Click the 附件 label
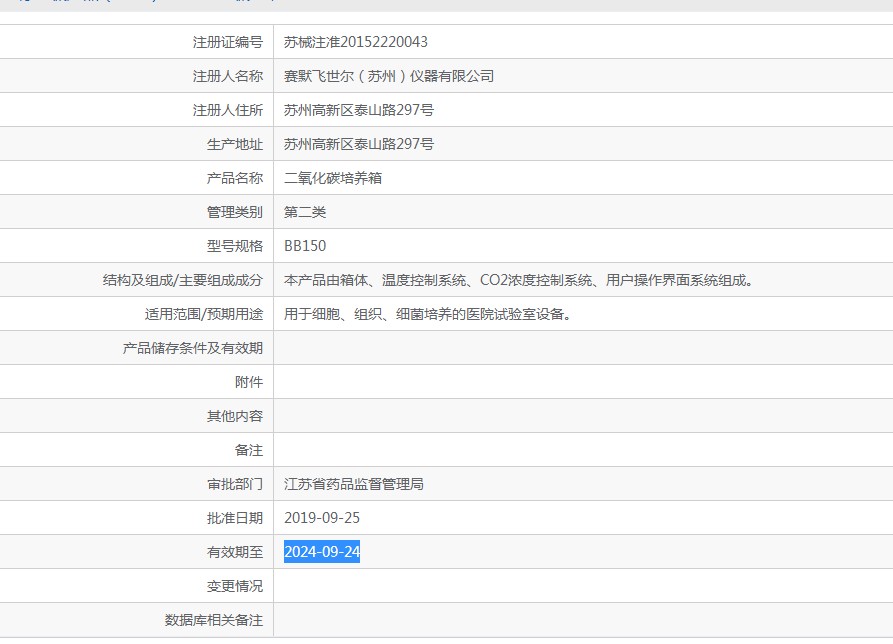The width and height of the screenshot is (893, 644). [249, 382]
